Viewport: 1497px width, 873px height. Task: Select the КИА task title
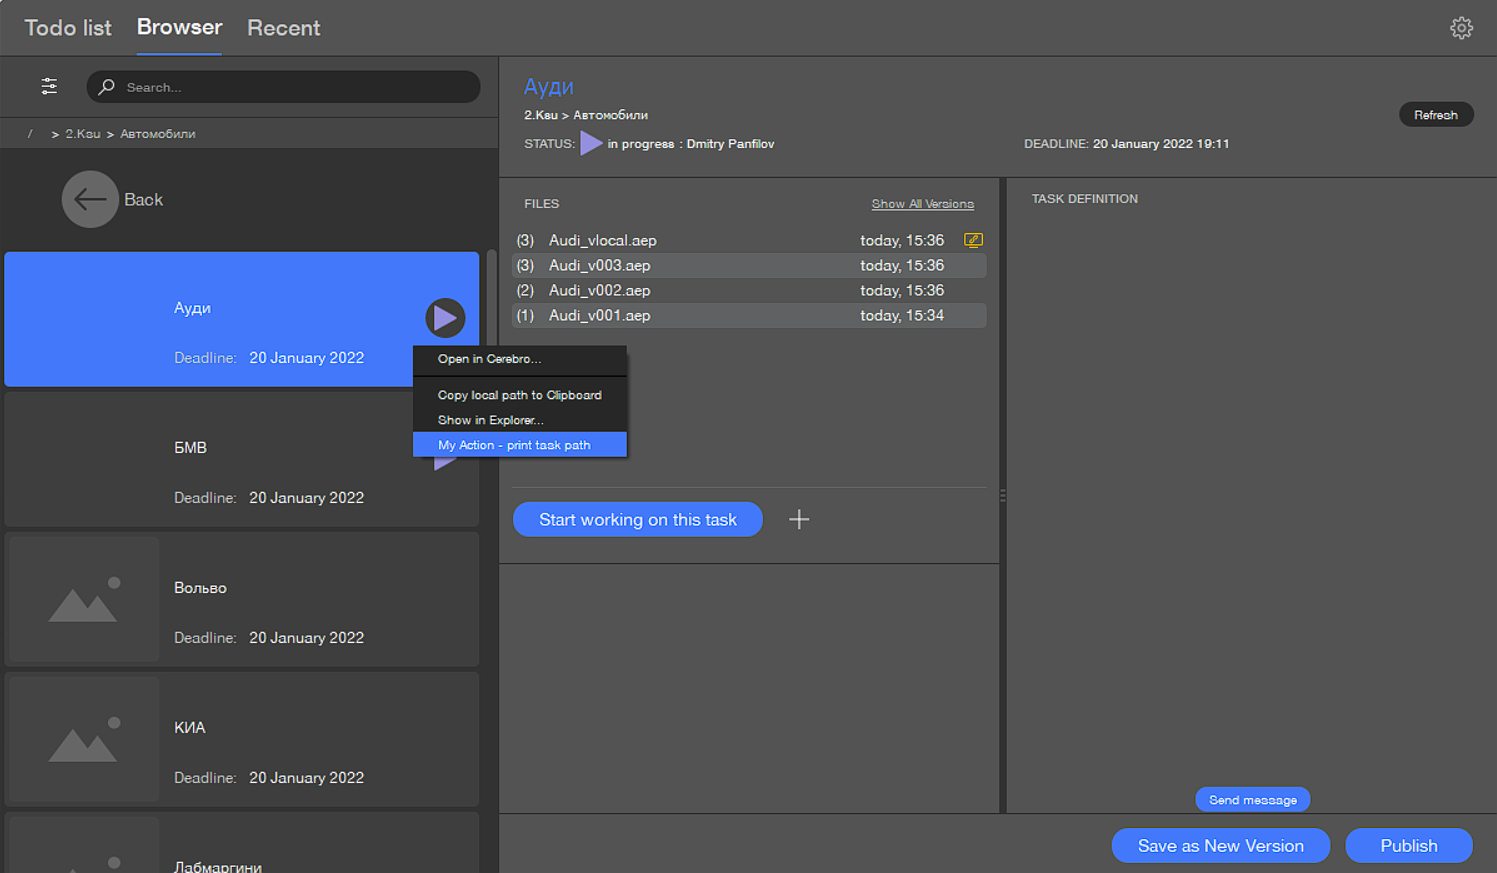pyautogui.click(x=189, y=728)
